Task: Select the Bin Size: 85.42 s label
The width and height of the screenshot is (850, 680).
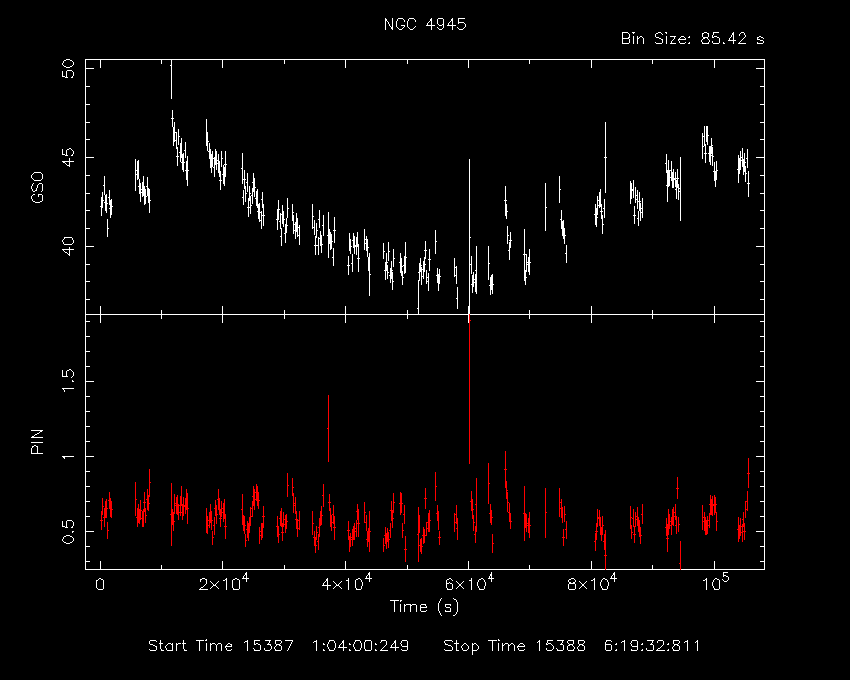Action: tap(692, 39)
